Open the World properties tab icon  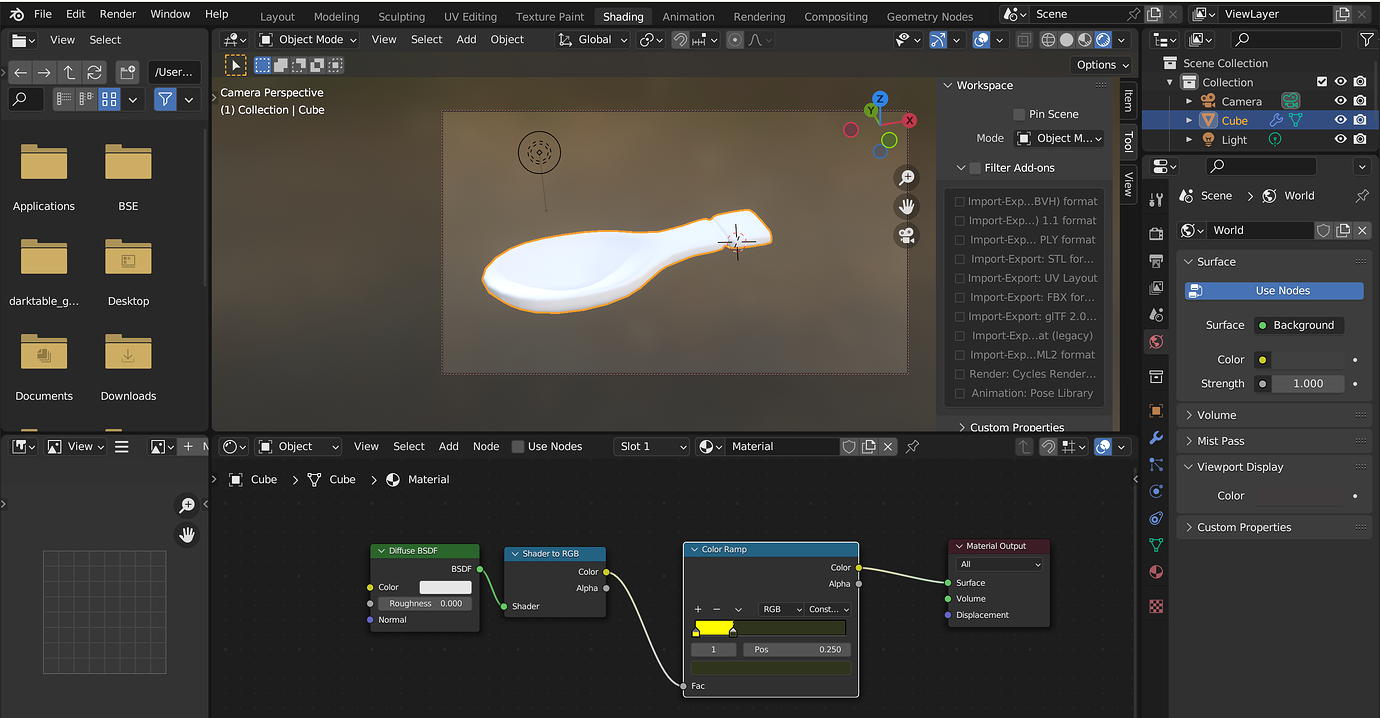click(x=1156, y=342)
